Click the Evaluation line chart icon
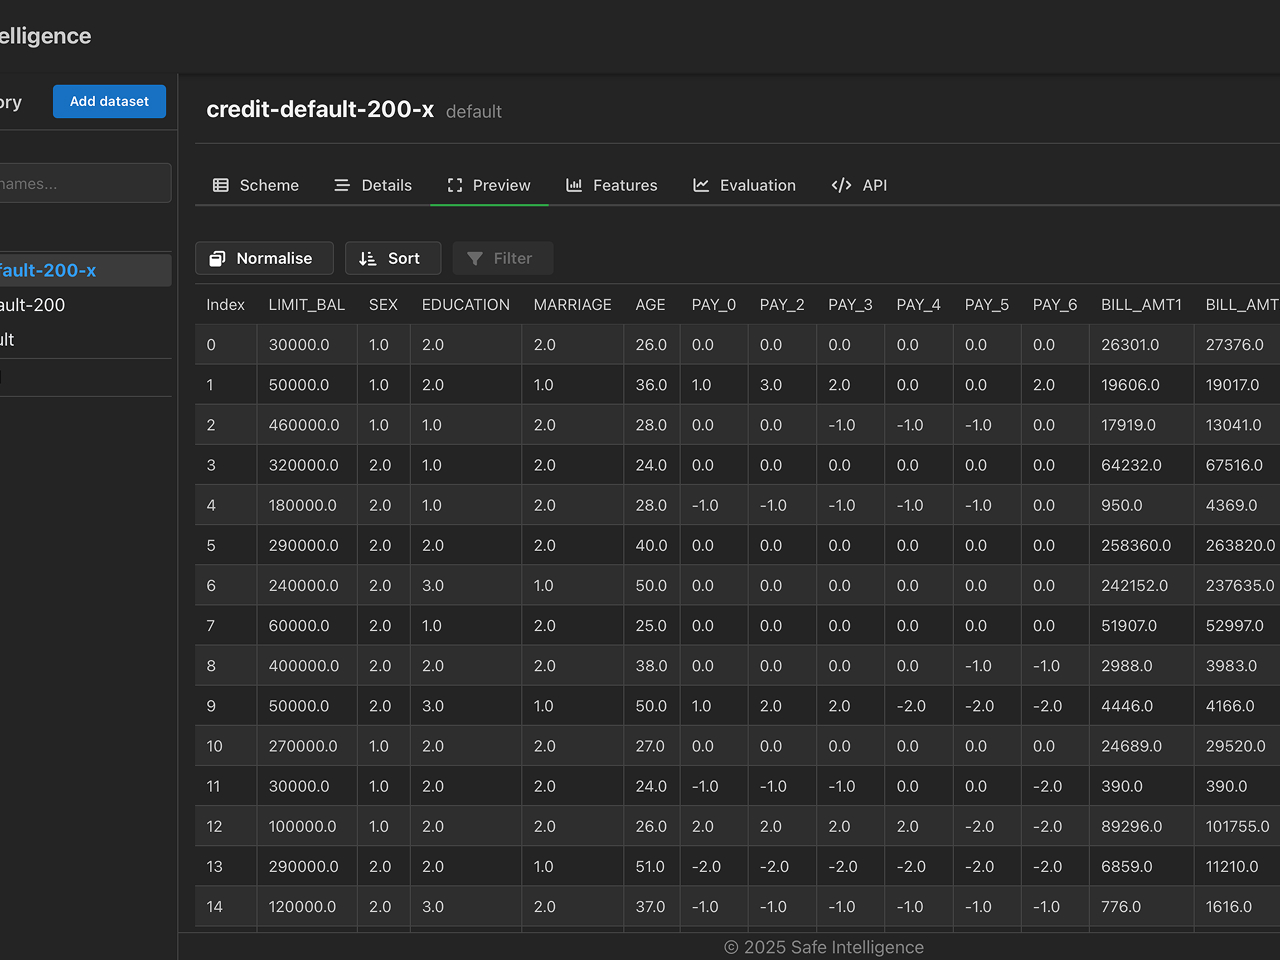This screenshot has height=960, width=1280. pos(701,185)
